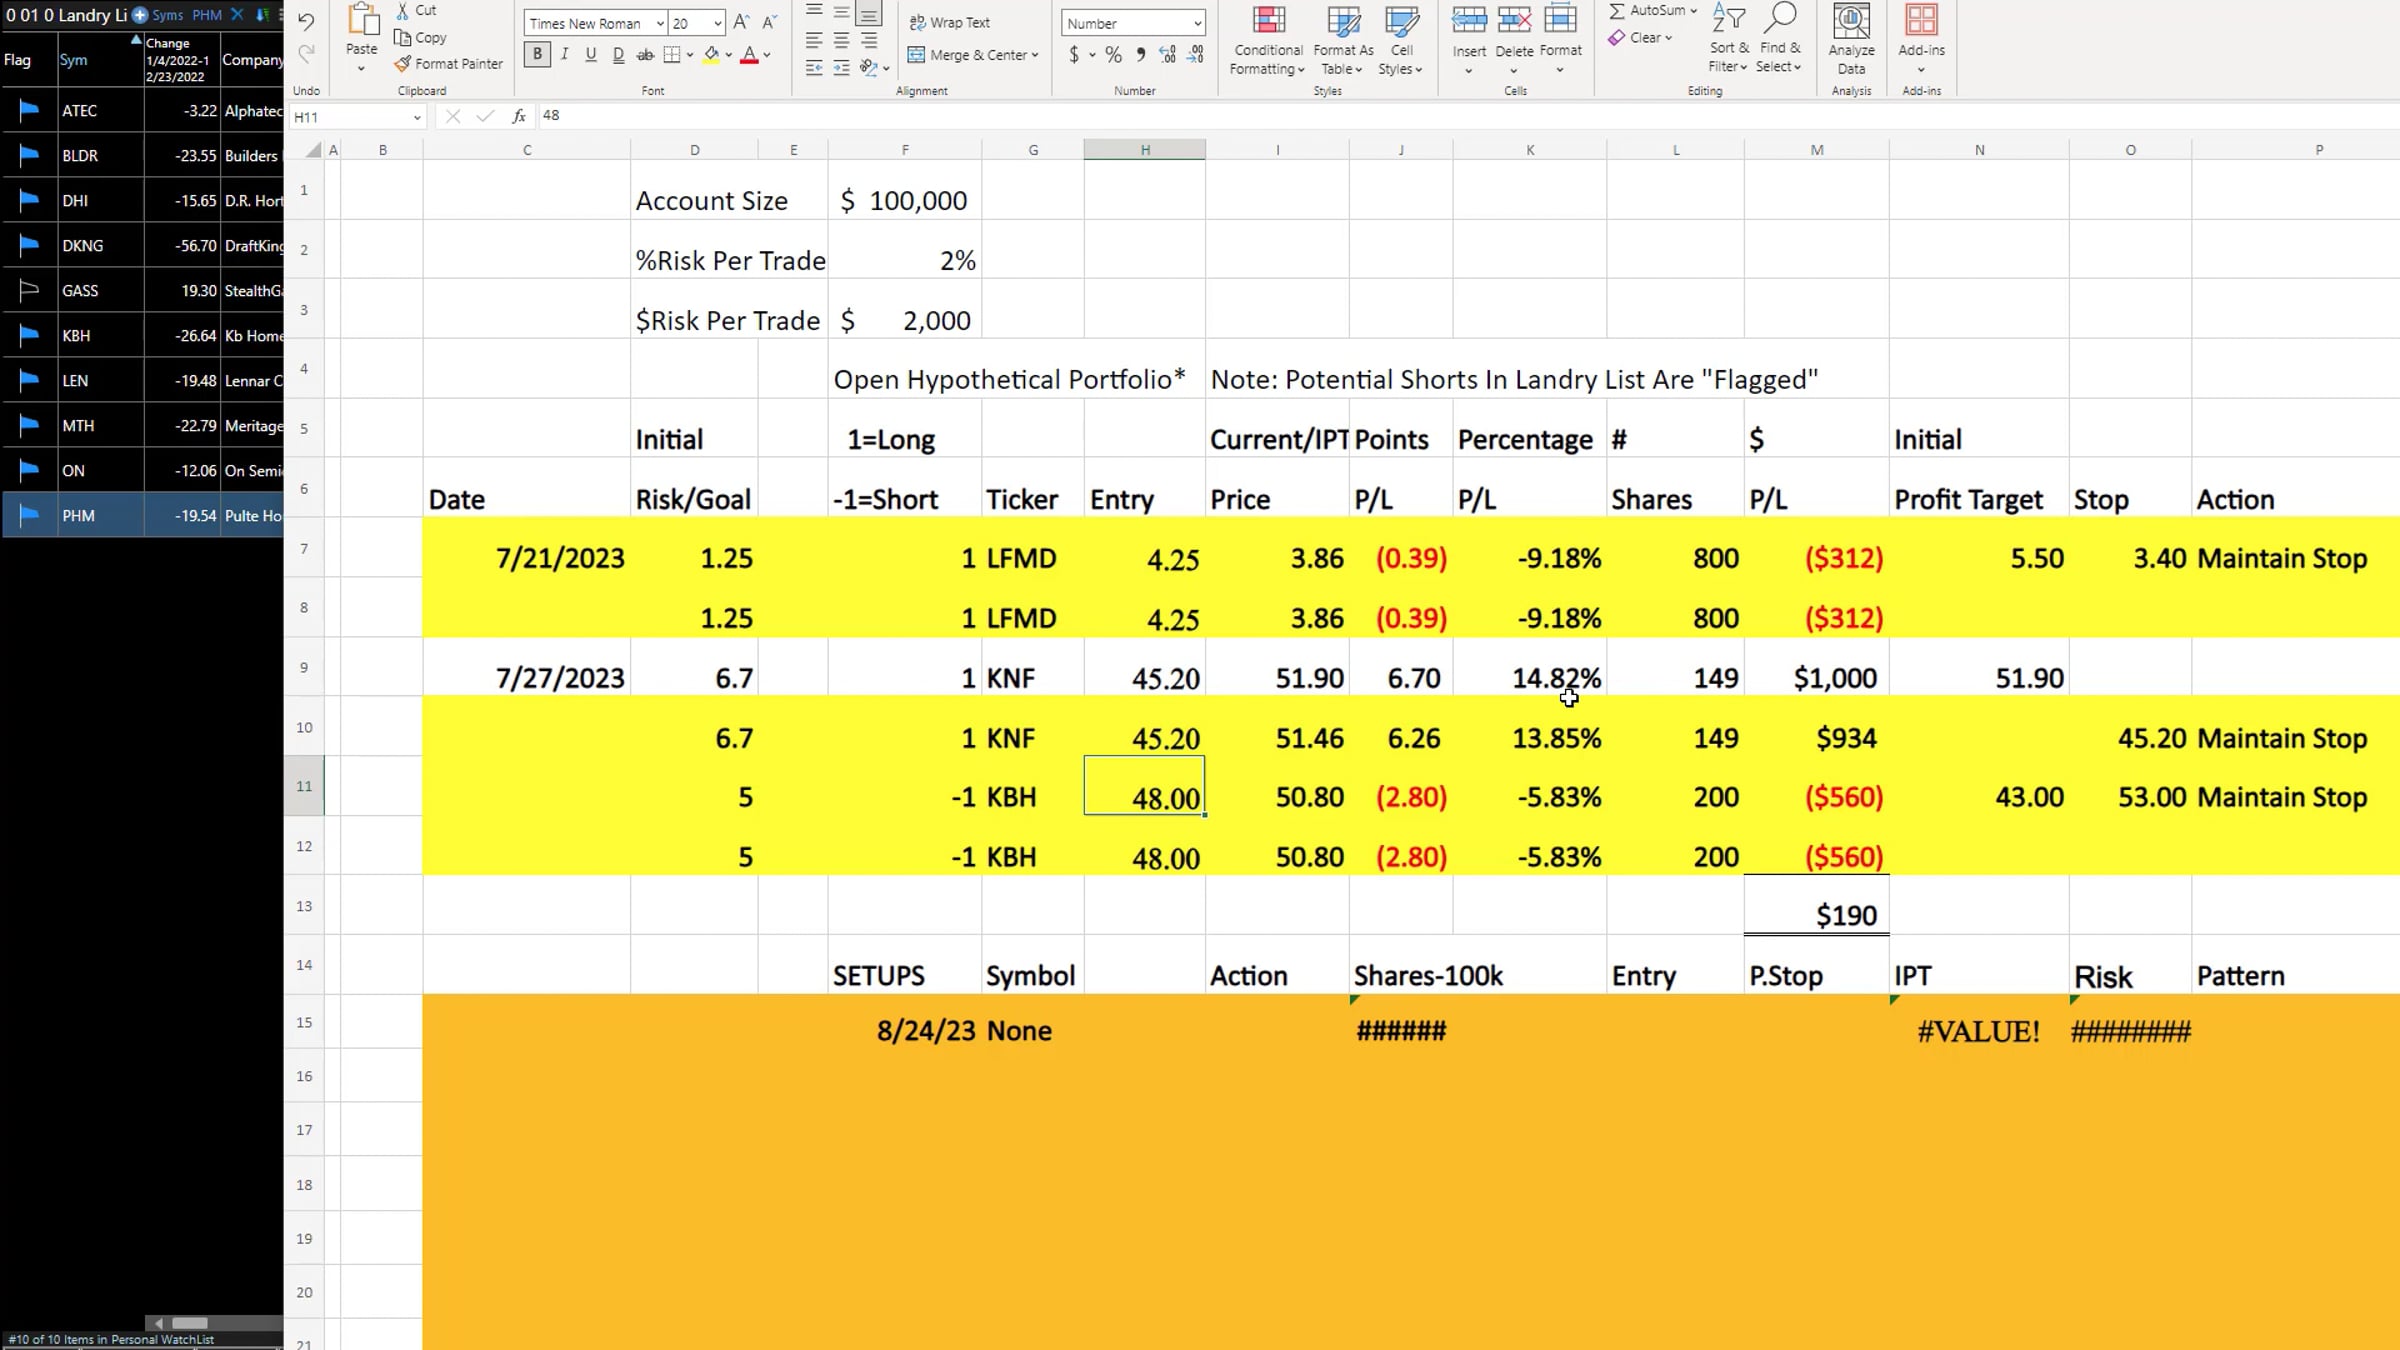Apply comma style number format
The height and width of the screenshot is (1350, 2400).
coord(1141,55)
